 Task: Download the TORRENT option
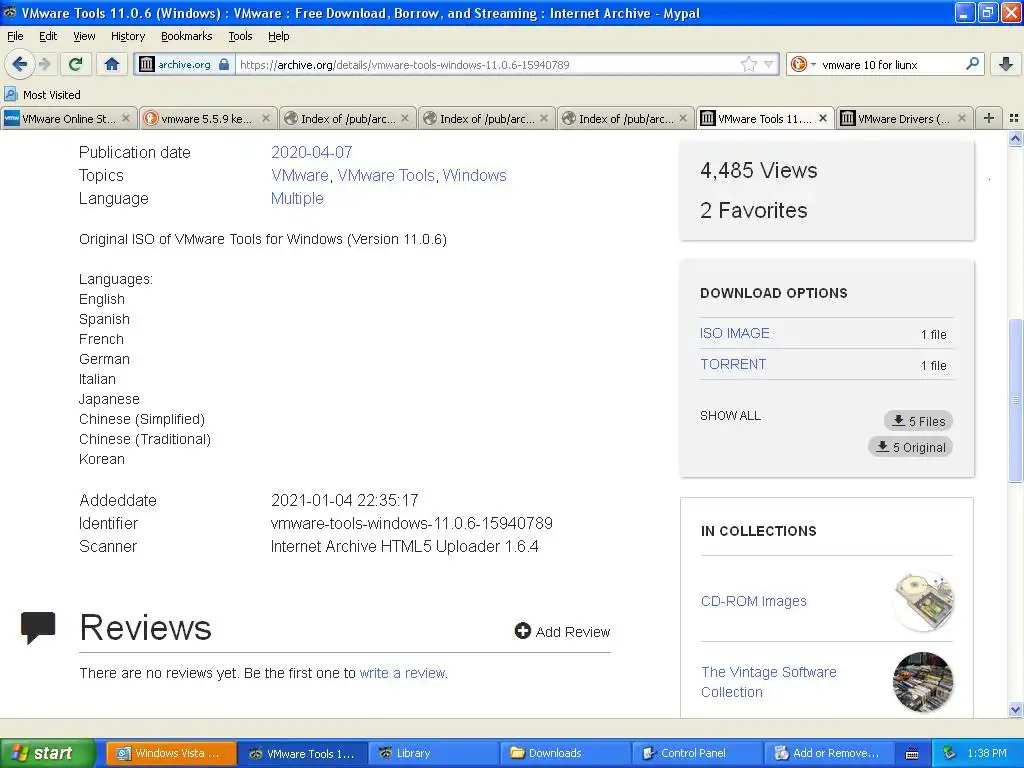(733, 364)
